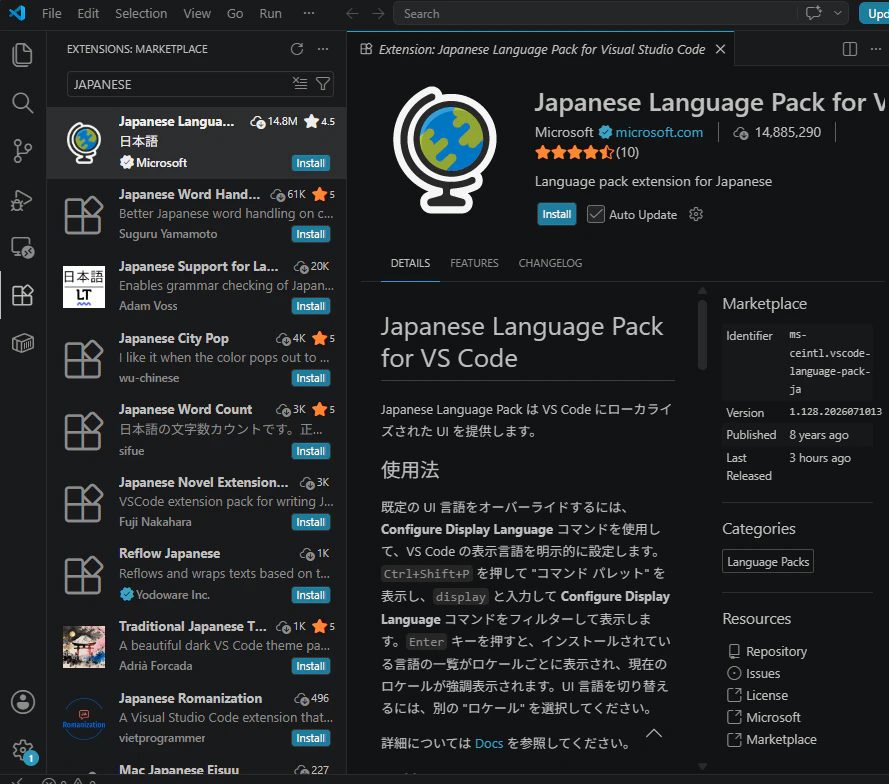
Task: Expand the chat dropdown chevron in title bar
Action: point(837,13)
